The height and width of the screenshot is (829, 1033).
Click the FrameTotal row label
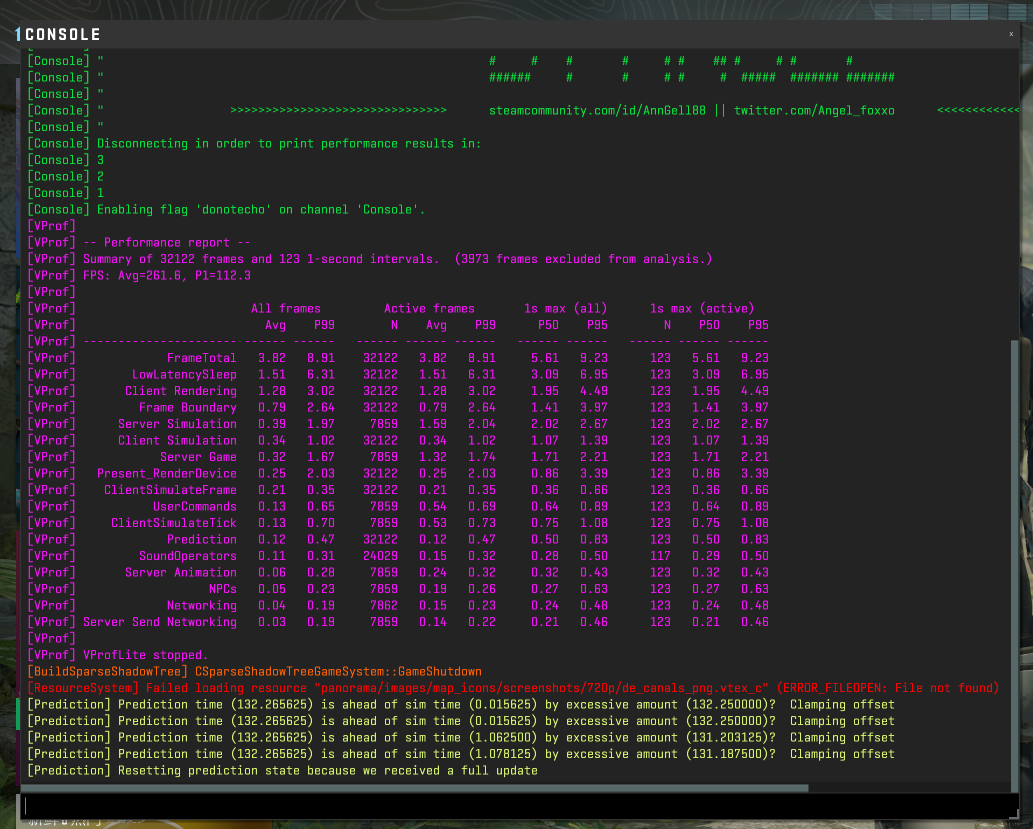(201, 358)
